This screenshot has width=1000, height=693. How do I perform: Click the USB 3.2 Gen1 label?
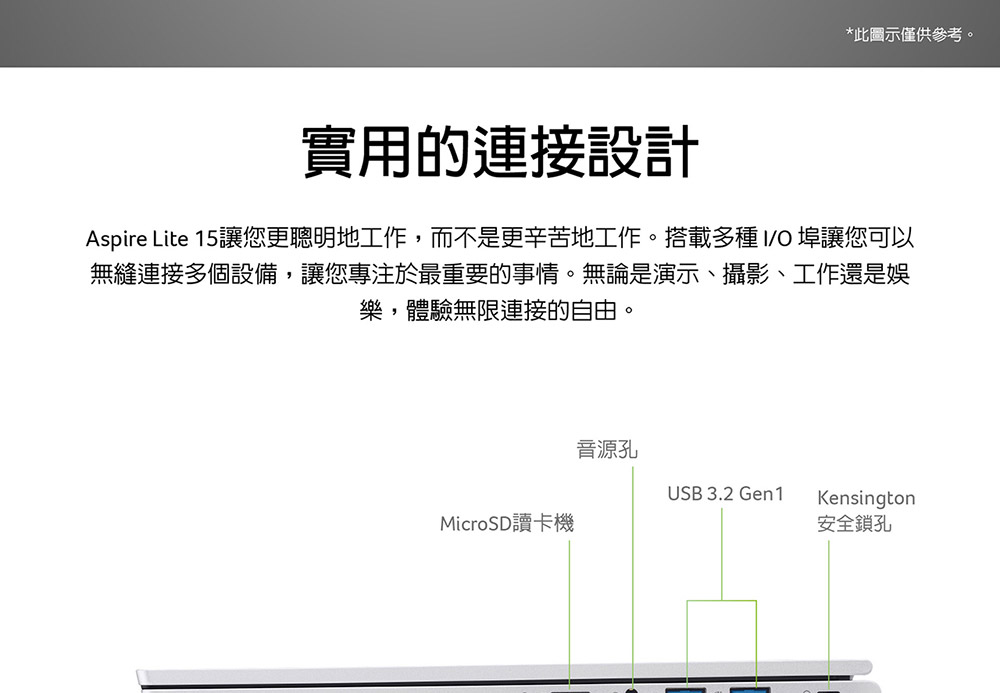pyautogui.click(x=725, y=493)
